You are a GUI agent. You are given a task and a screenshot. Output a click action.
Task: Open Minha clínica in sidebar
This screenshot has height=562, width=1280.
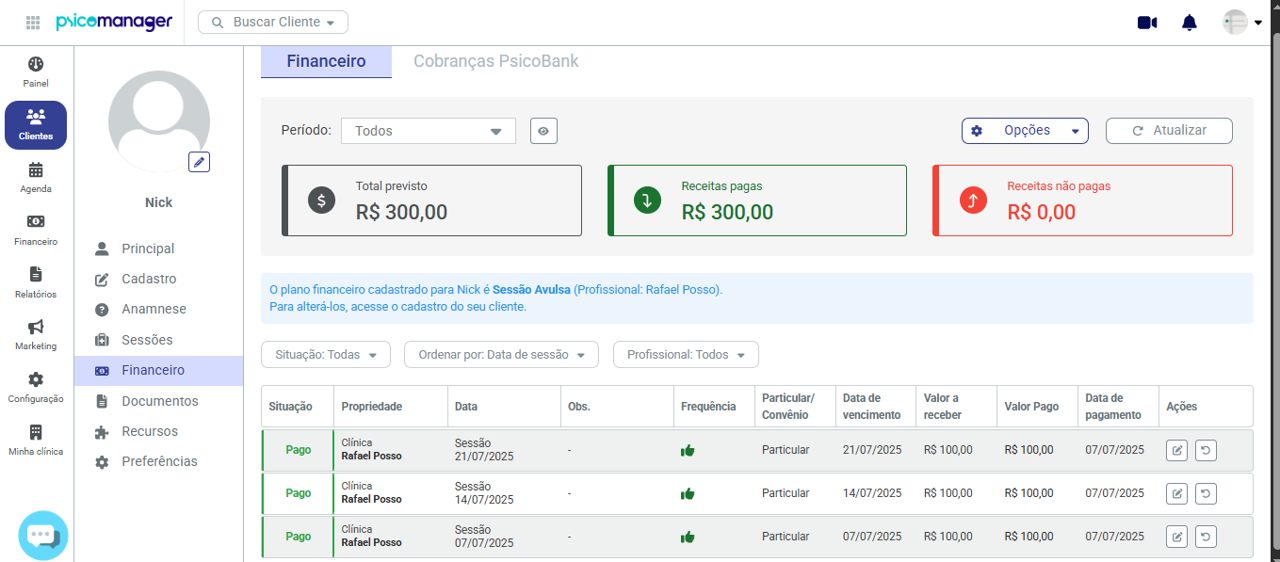(x=36, y=440)
